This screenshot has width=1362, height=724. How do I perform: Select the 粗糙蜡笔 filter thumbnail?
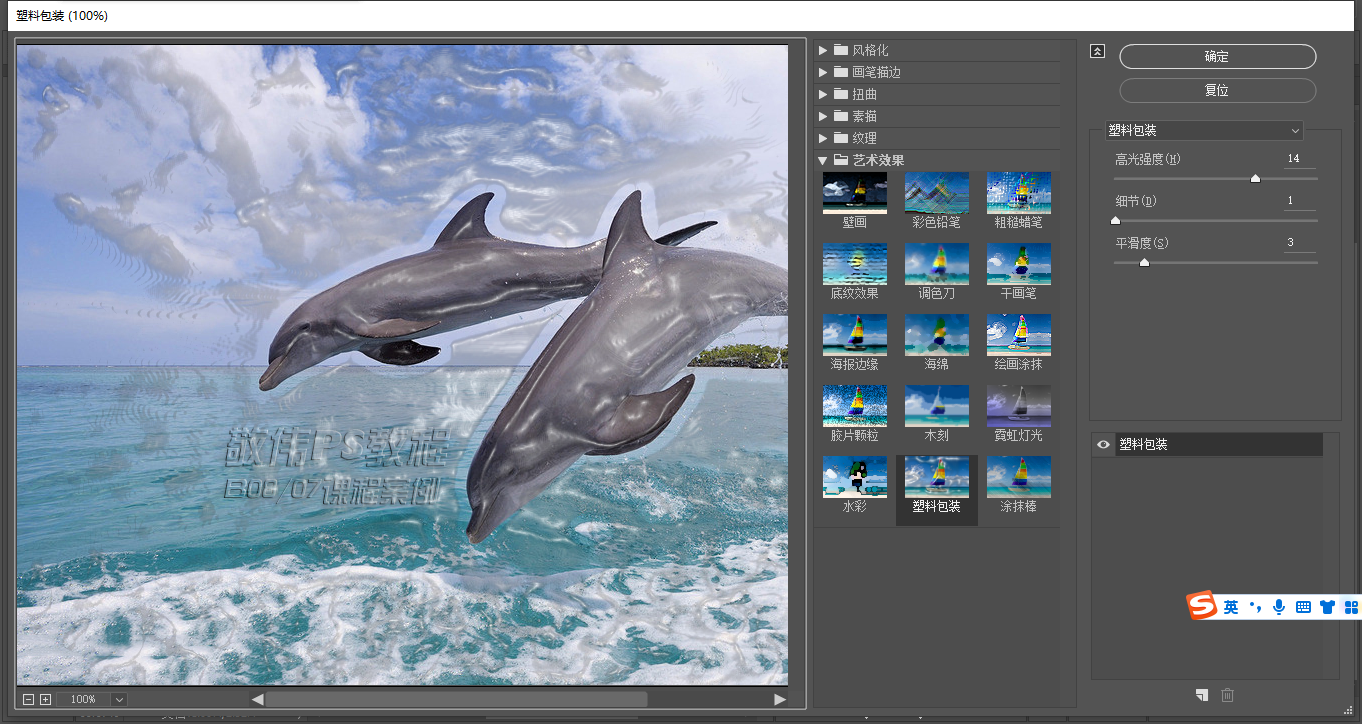pyautogui.click(x=1018, y=193)
